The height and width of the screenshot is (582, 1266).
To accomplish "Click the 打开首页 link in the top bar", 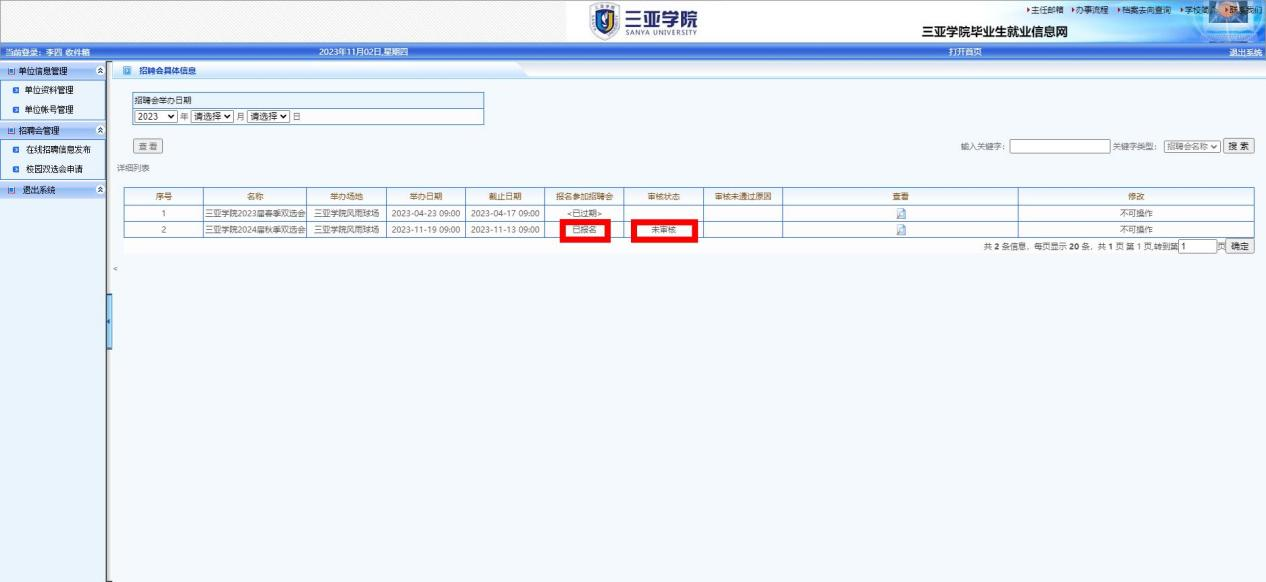I will (x=964, y=52).
